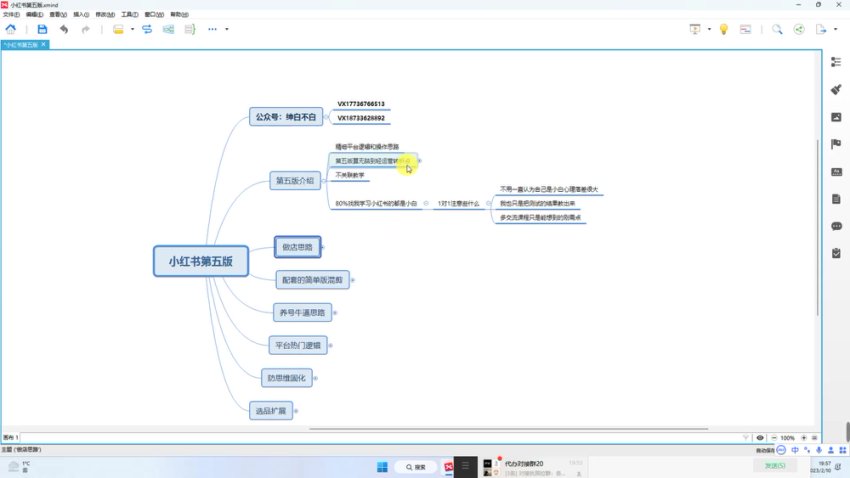Open the 修改 menu

click(105, 15)
